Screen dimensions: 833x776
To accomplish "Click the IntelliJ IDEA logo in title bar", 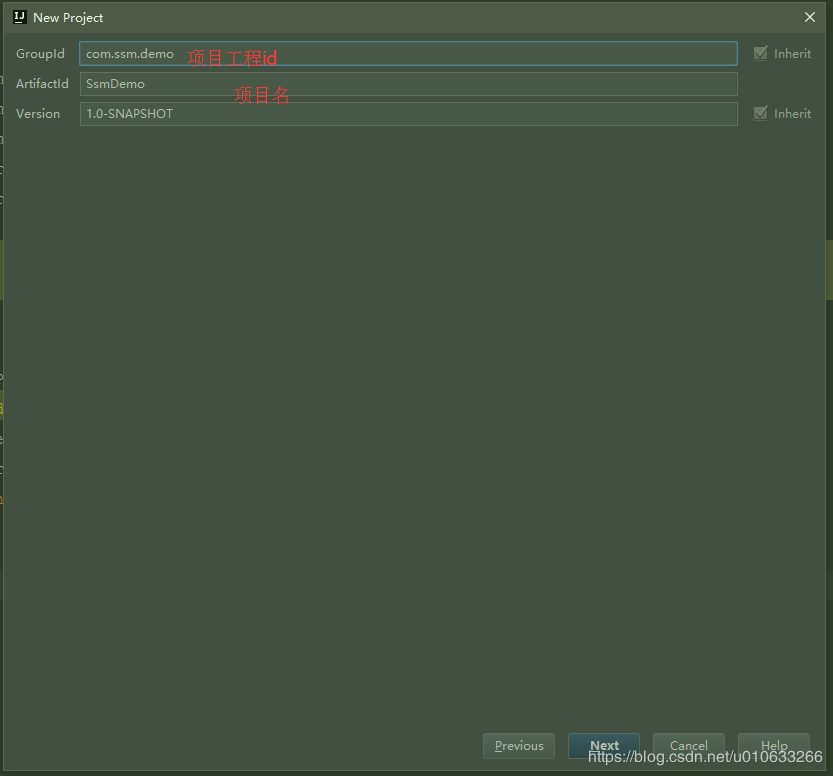I will tap(19, 17).
